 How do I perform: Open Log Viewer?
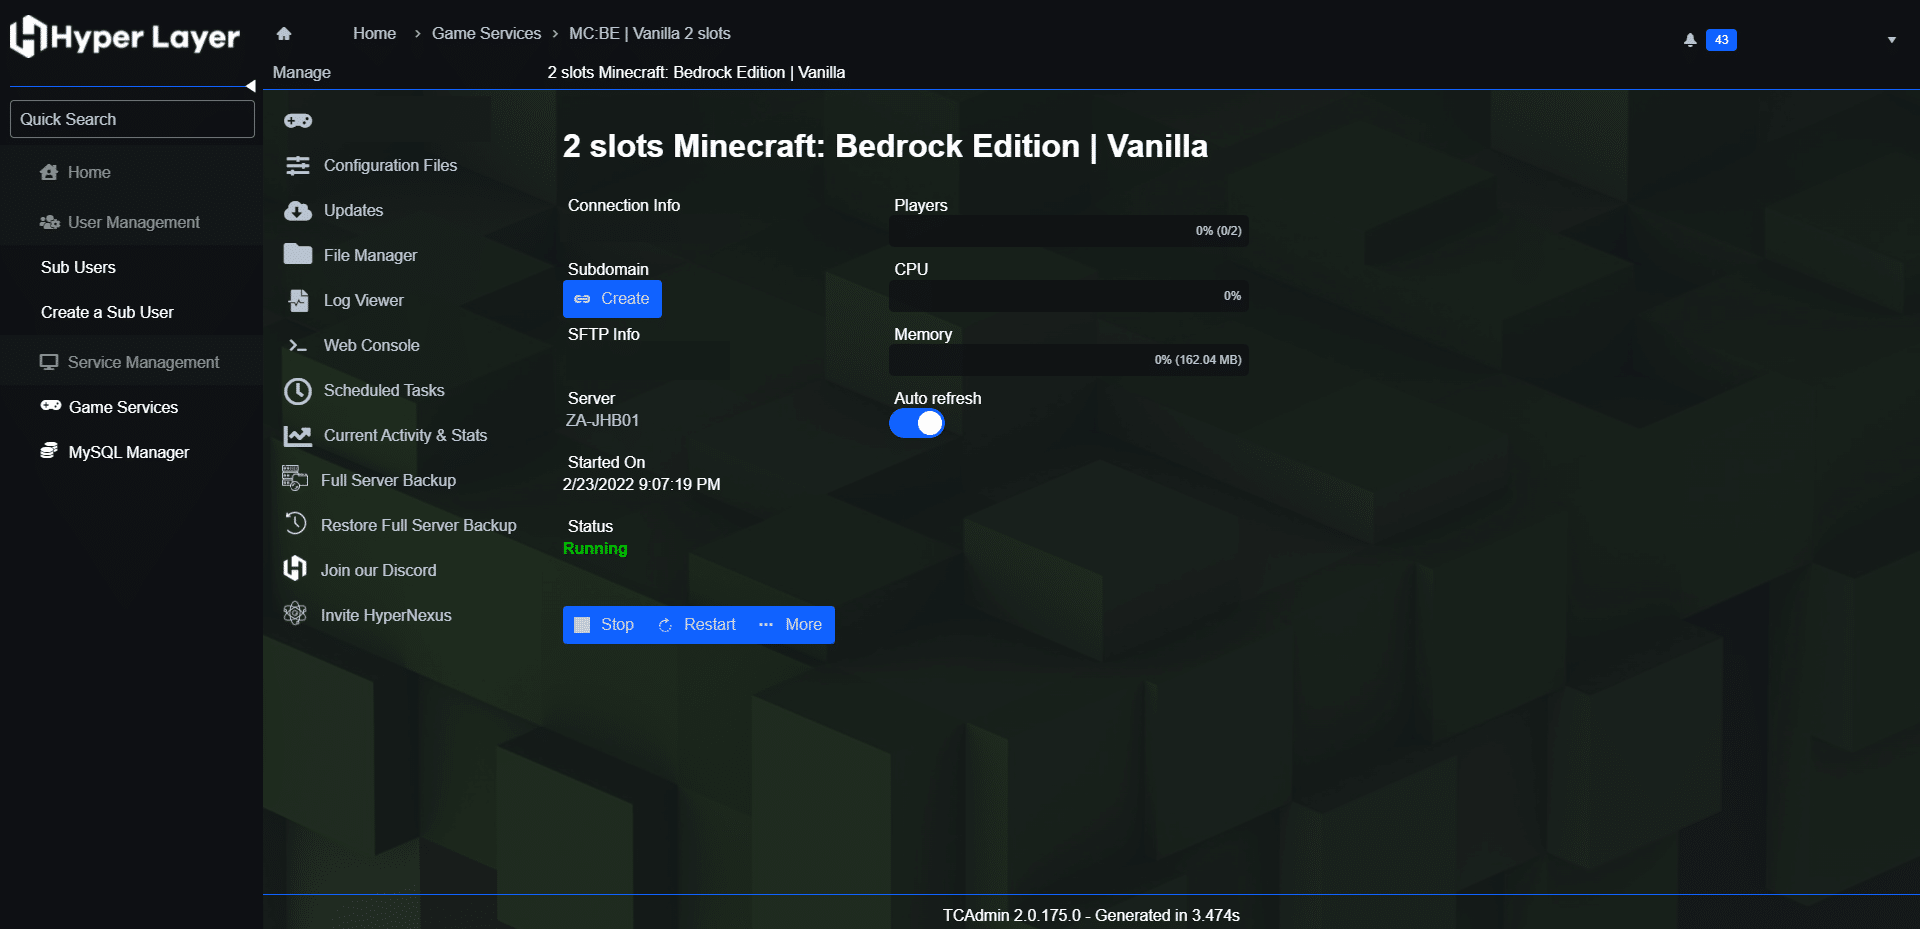[363, 301]
